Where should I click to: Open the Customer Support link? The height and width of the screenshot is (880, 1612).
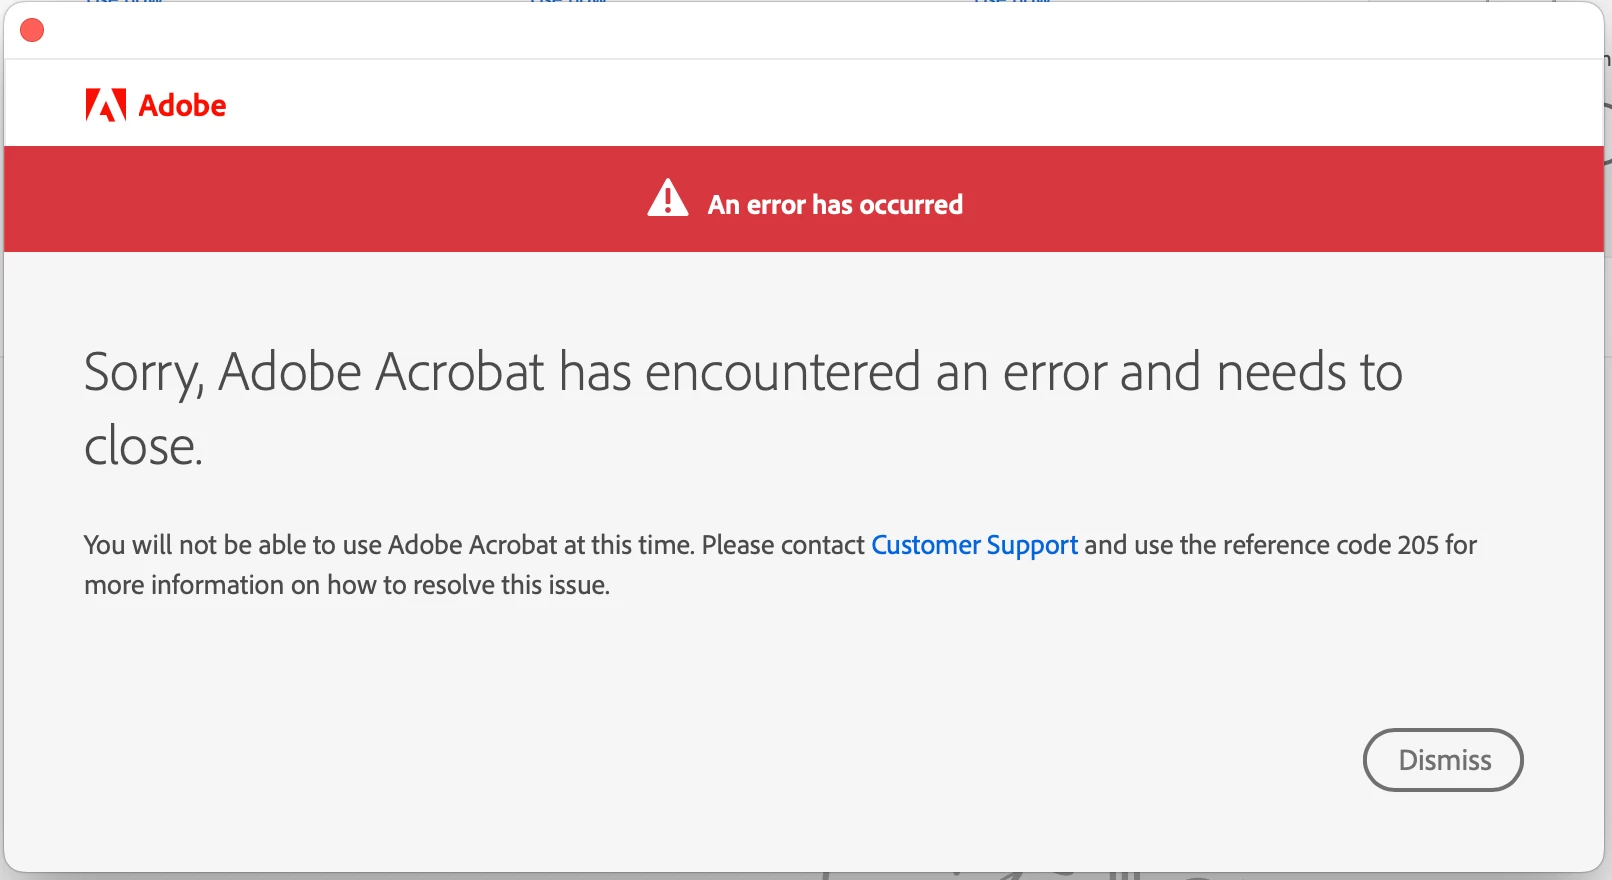974,545
